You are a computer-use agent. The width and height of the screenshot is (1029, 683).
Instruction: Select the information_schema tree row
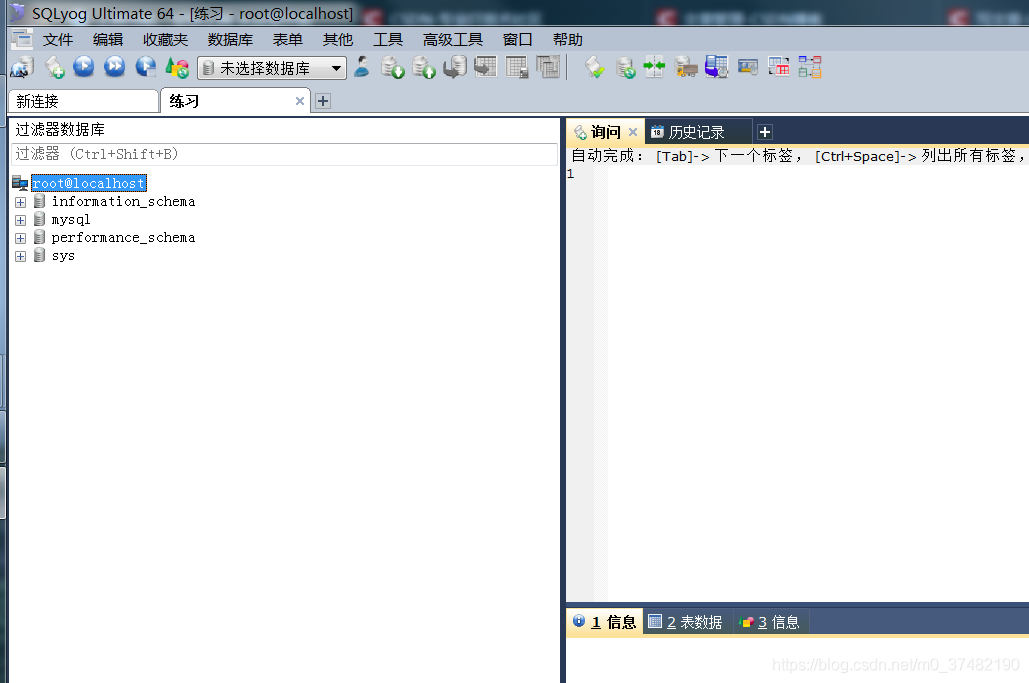[x=123, y=201]
